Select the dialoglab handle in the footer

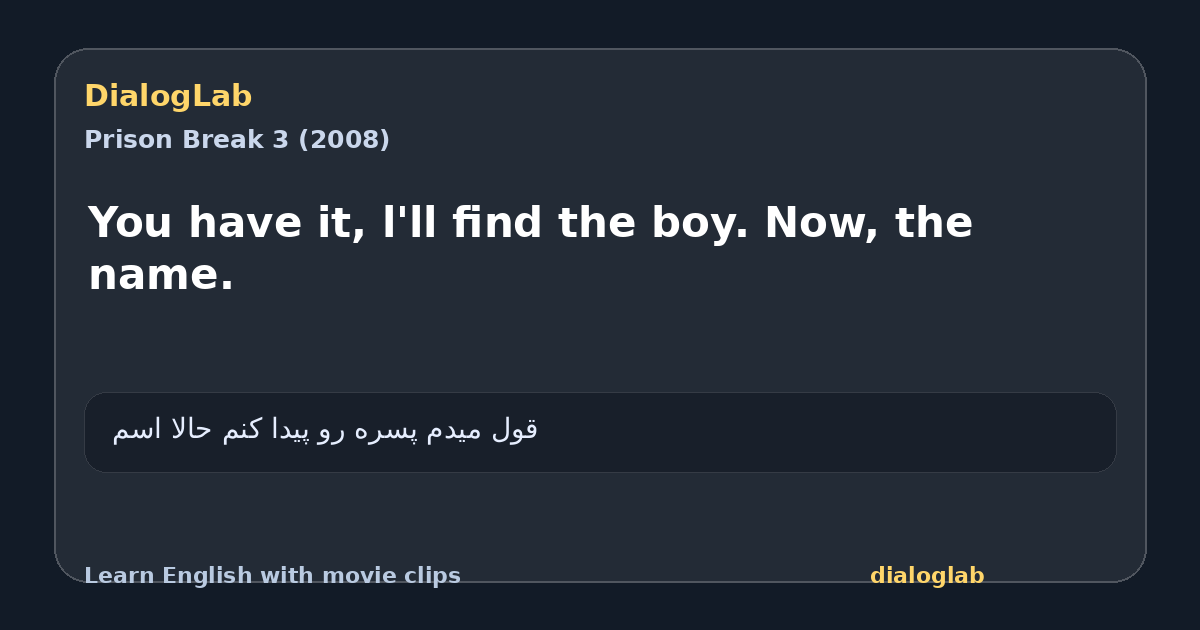[x=927, y=576]
